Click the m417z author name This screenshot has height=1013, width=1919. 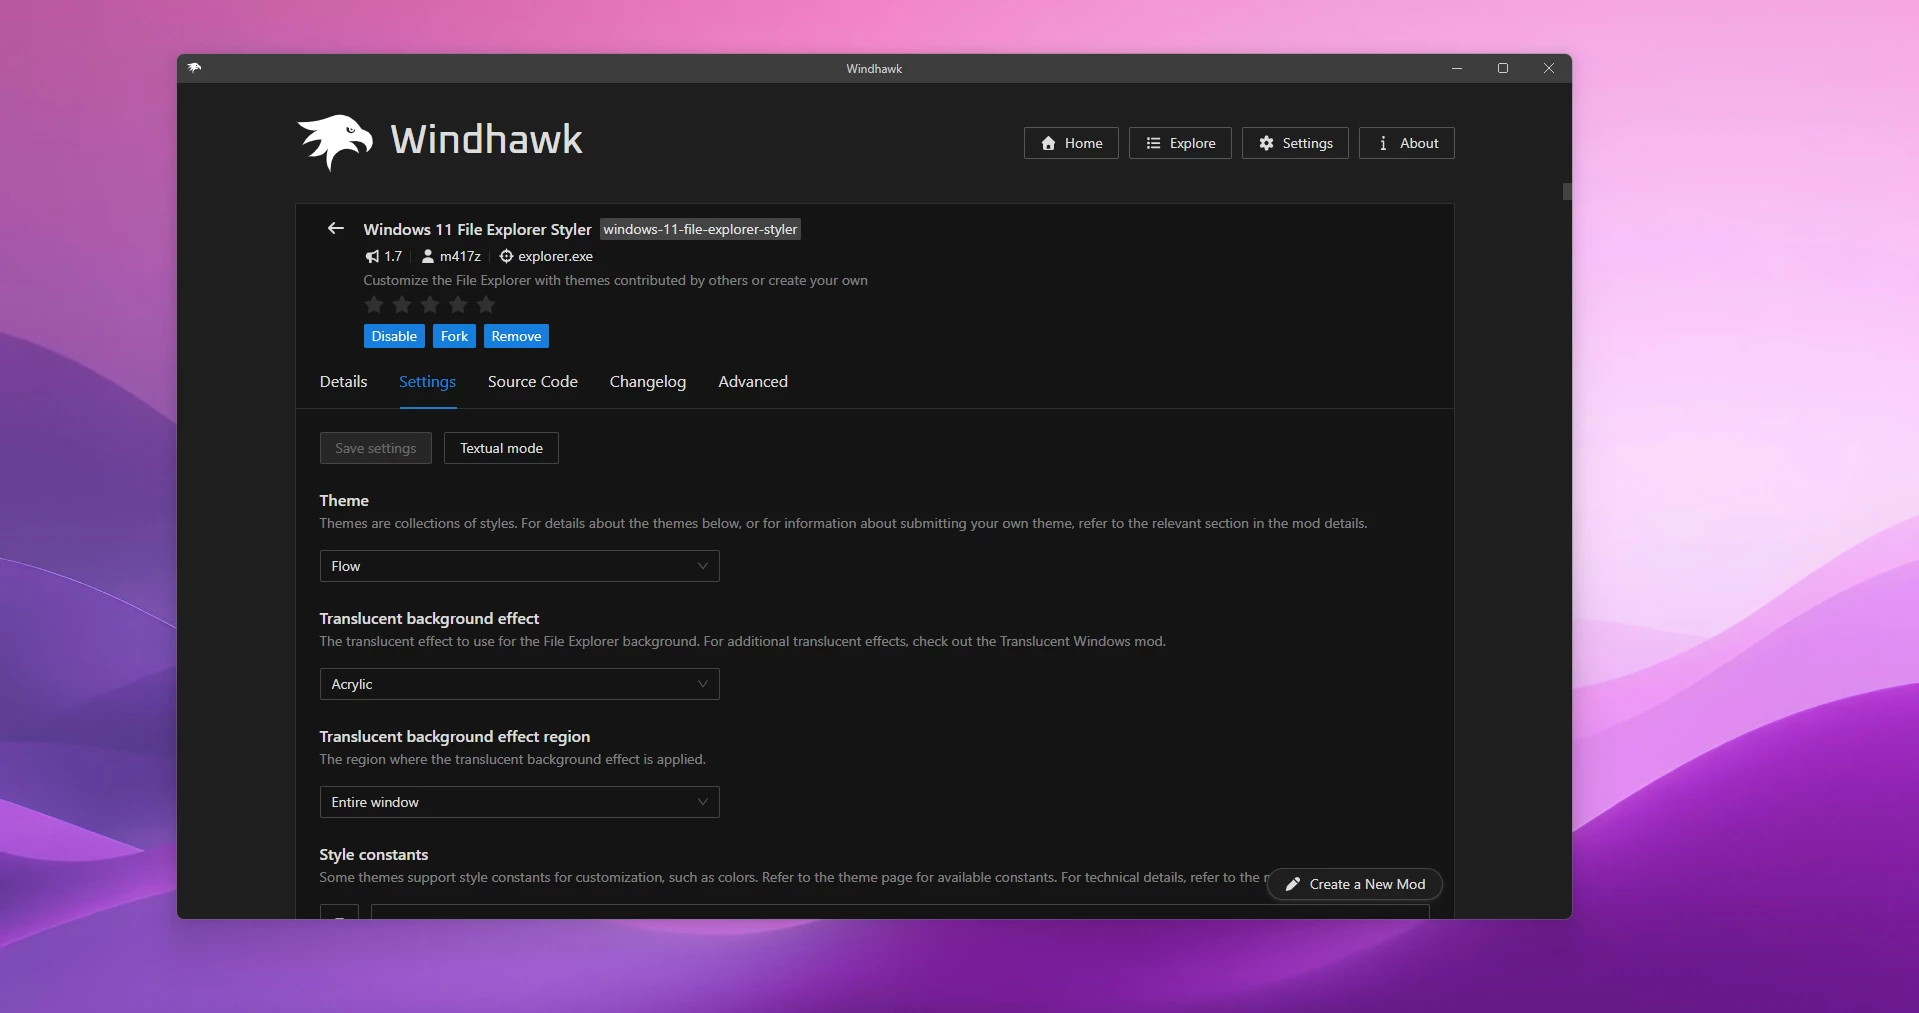460,257
